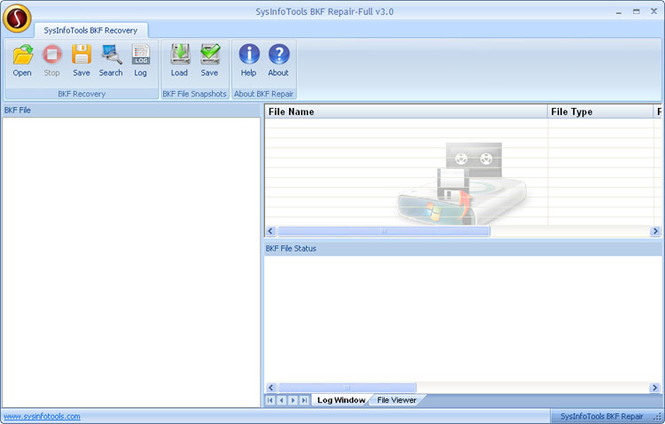
Task: Click the SysInfoTools BKF Repair status bar label
Action: coord(601,416)
